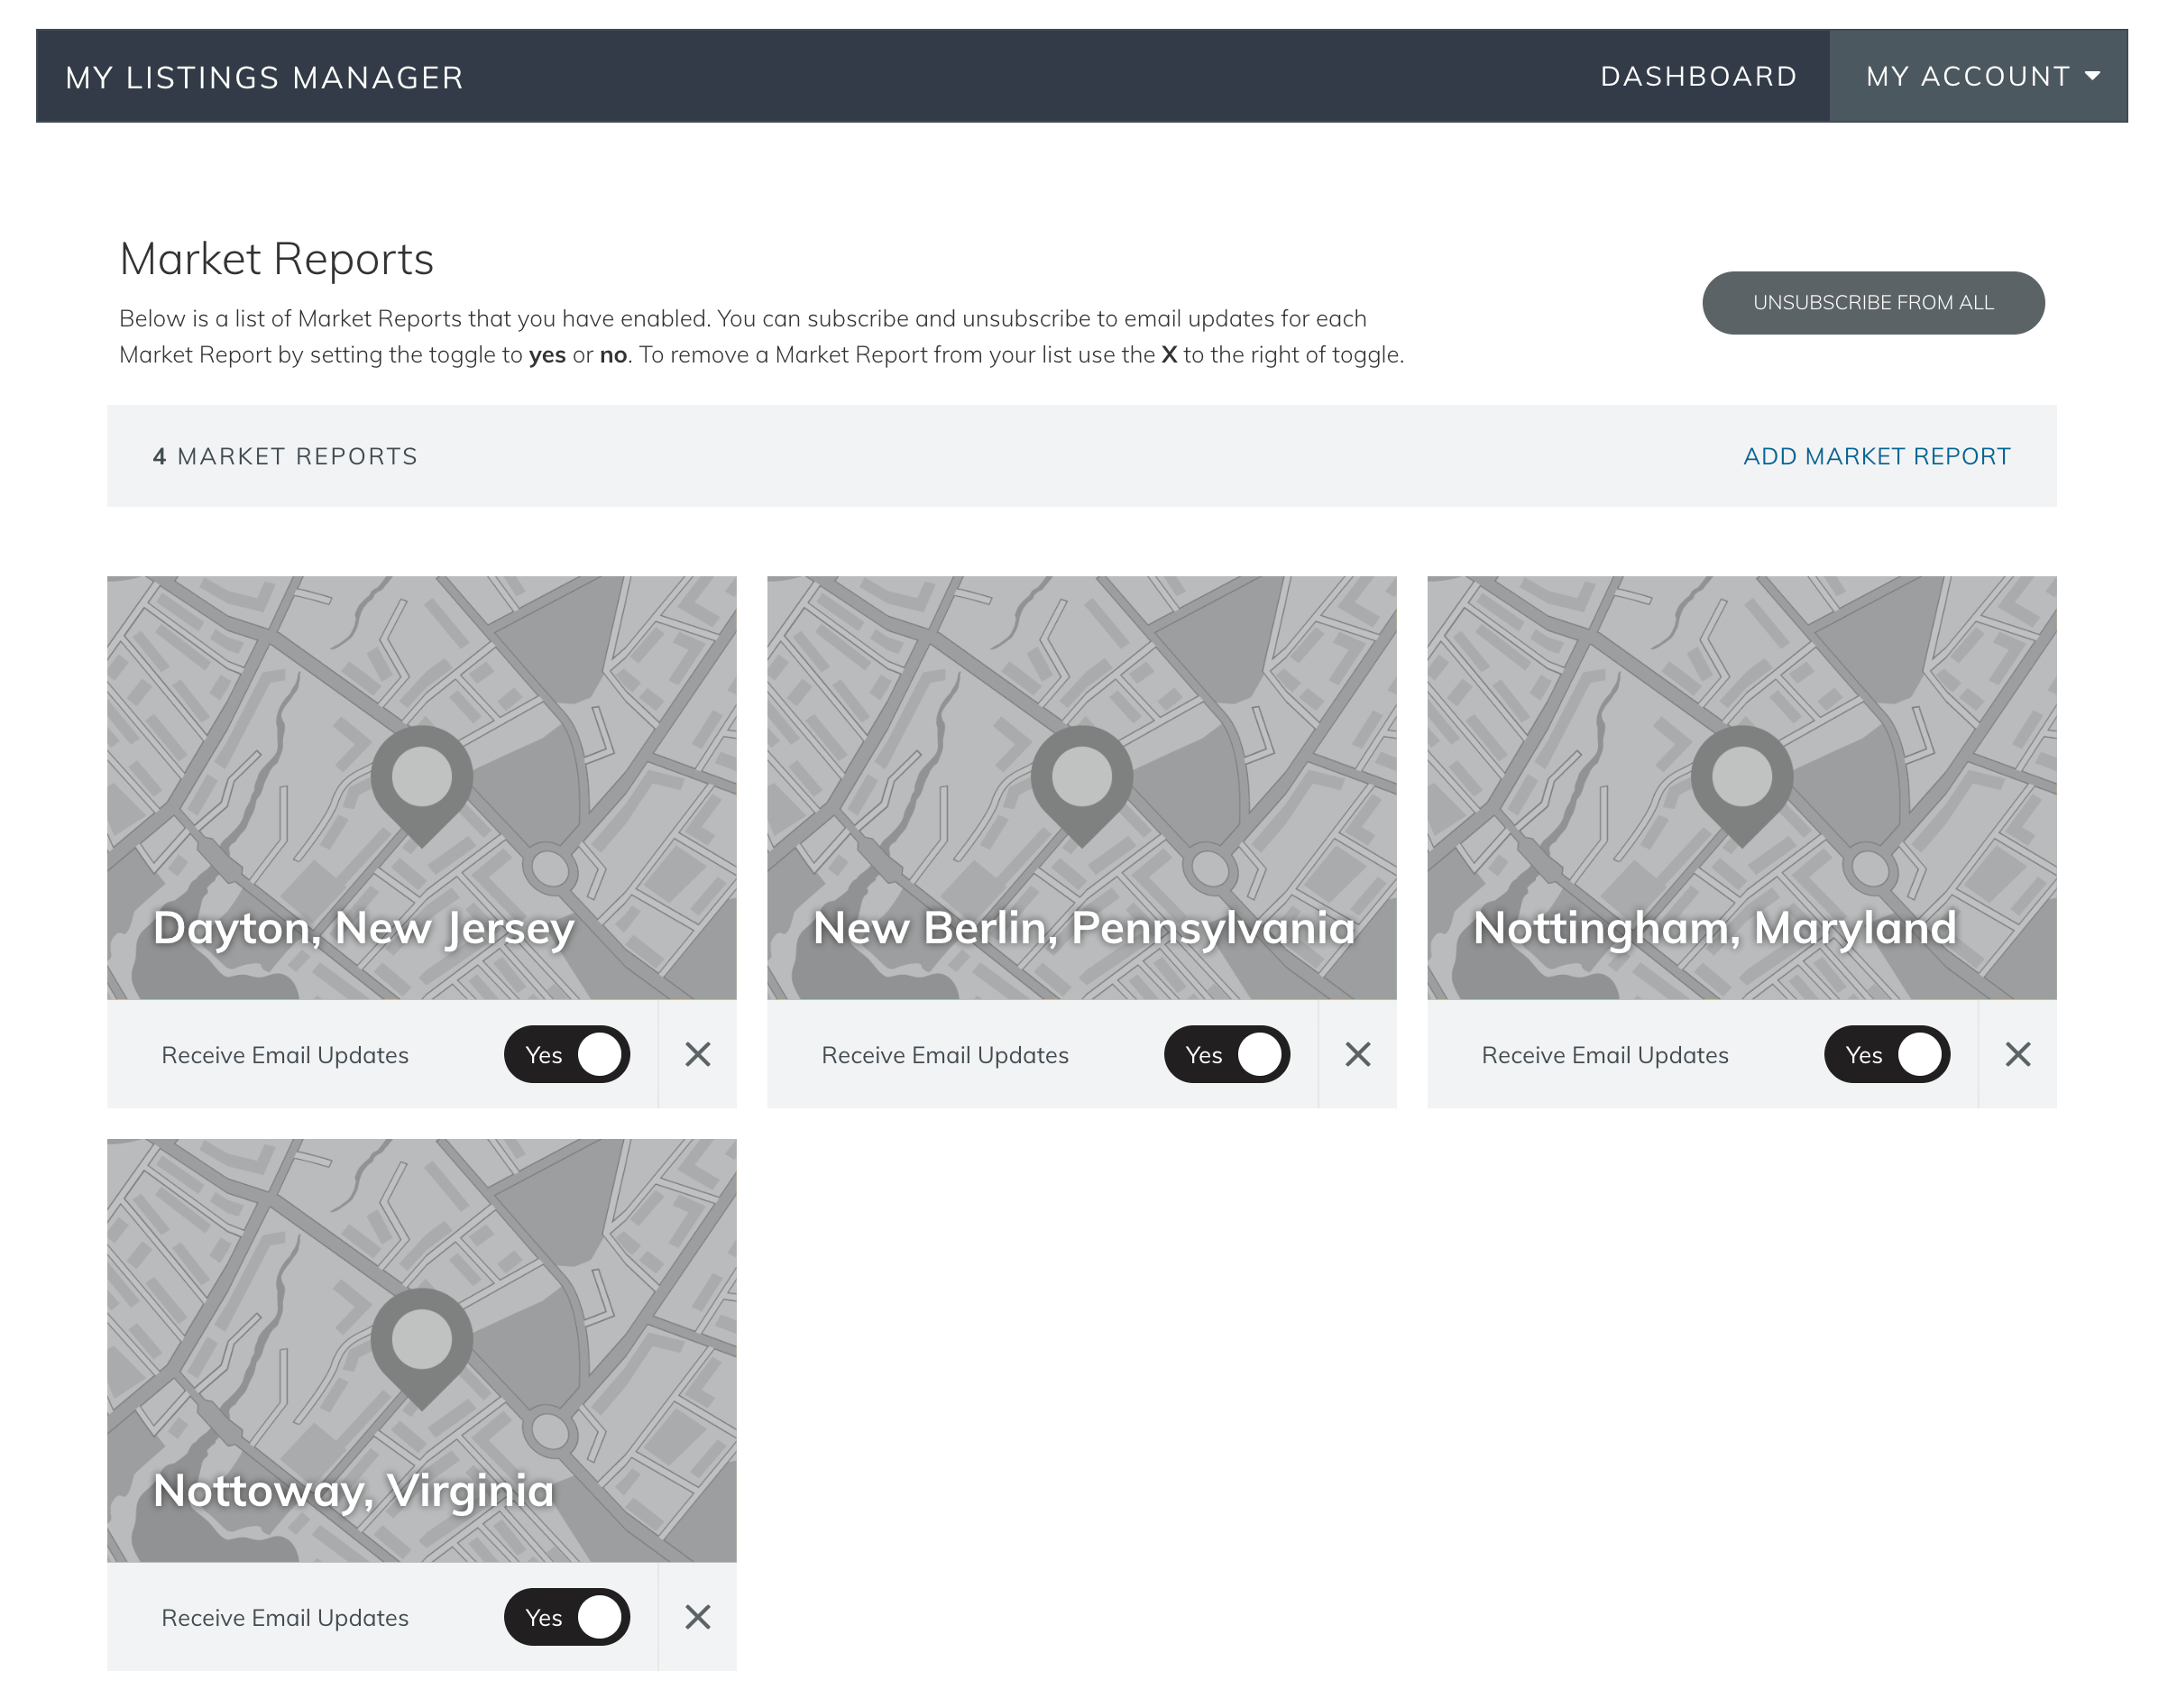Click the My Account caret arrow
The height and width of the screenshot is (1708, 2168).
pyautogui.click(x=2092, y=76)
